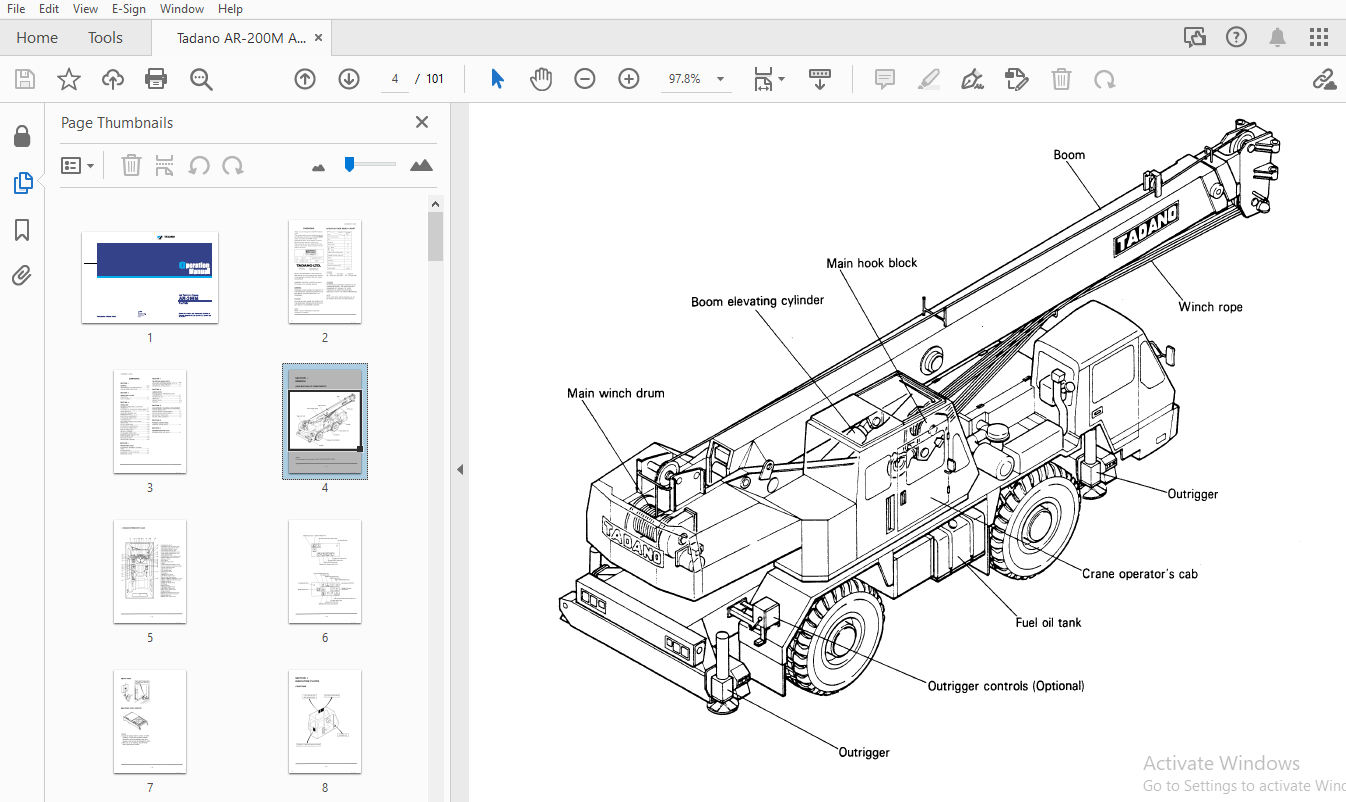Select page 7 thumbnail
The height and width of the screenshot is (802, 1346).
click(x=150, y=722)
